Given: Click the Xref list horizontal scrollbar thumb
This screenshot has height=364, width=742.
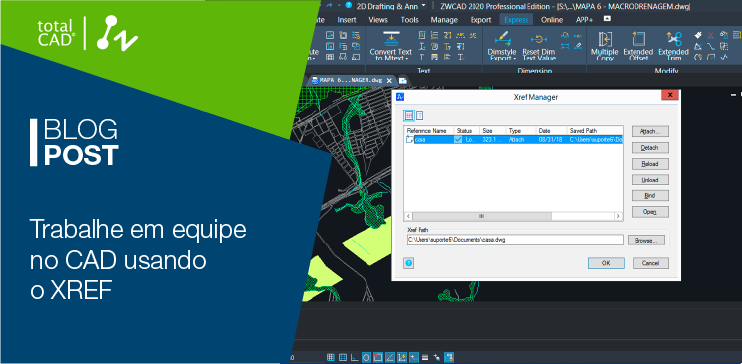Looking at the screenshot, I should [x=481, y=216].
